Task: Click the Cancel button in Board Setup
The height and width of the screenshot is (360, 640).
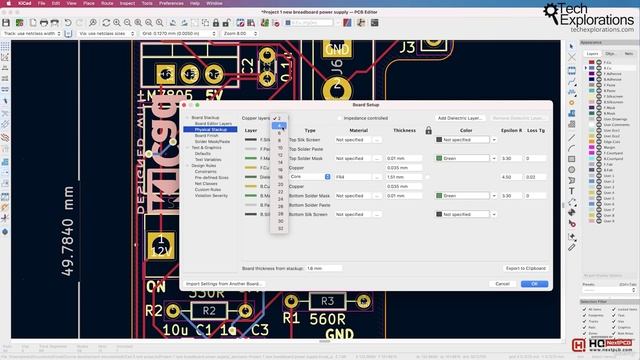Action: [502, 284]
